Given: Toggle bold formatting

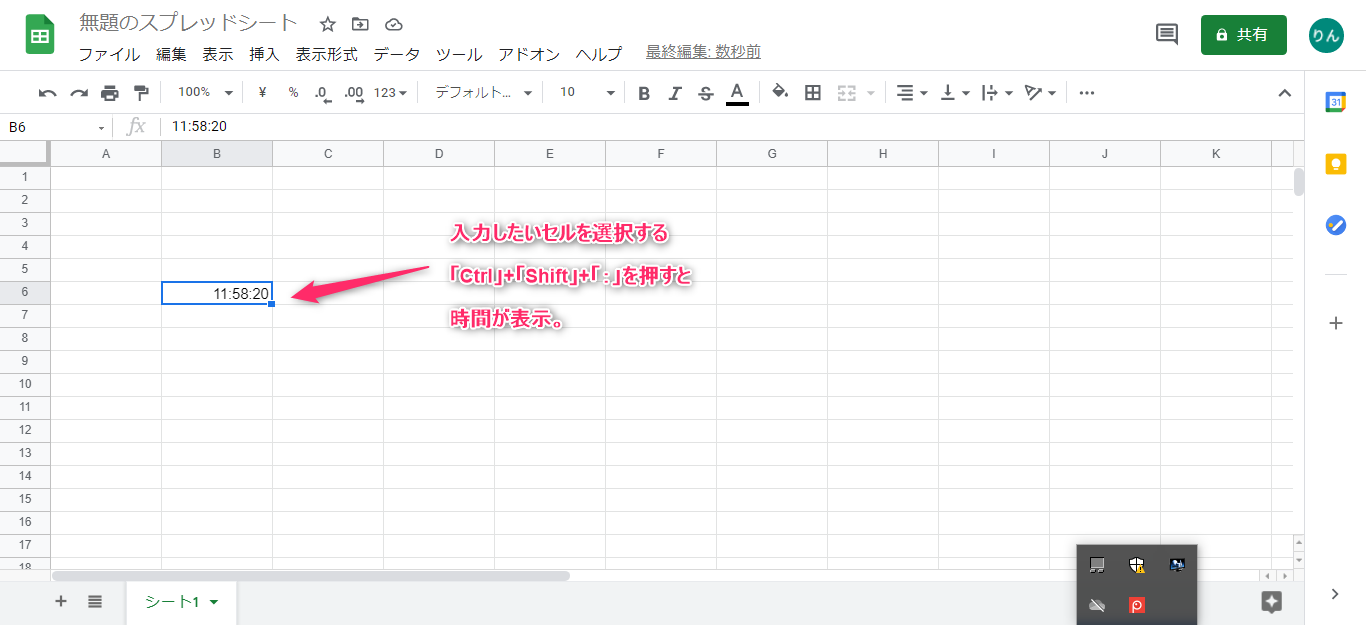Looking at the screenshot, I should [x=644, y=93].
